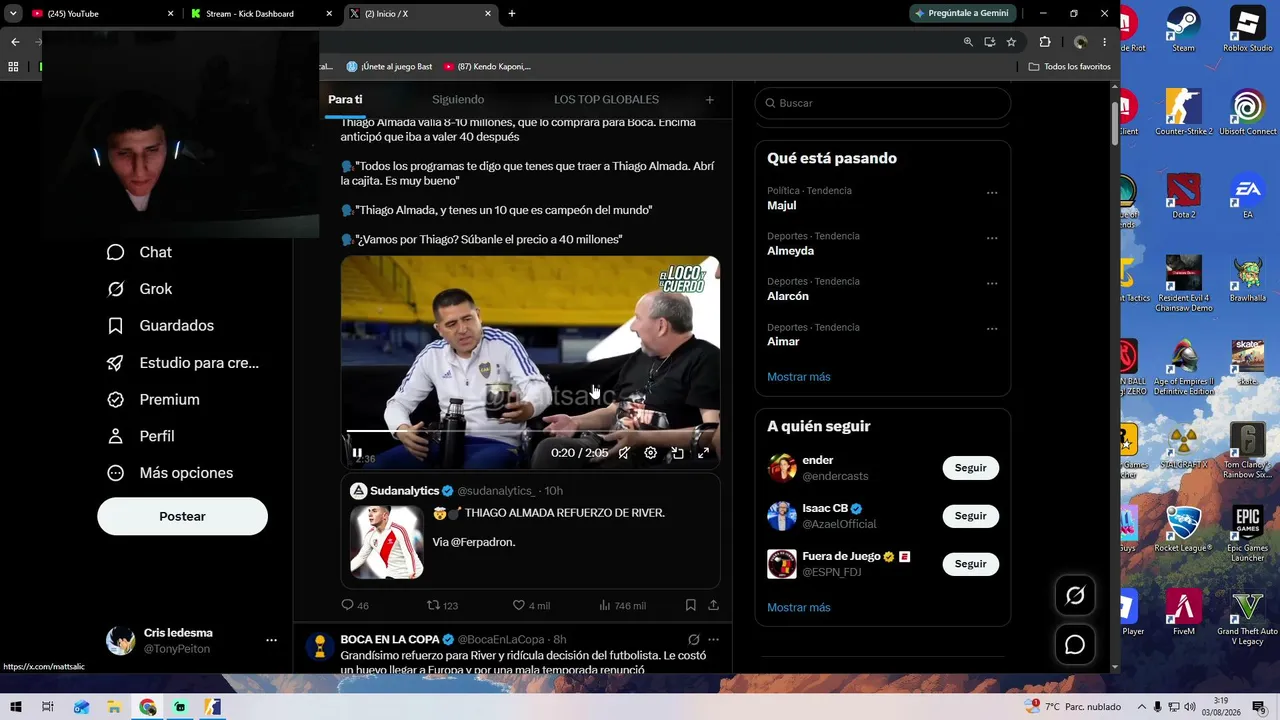The height and width of the screenshot is (720, 1280).
Task: Open Grok in the sidebar
Action: [x=139, y=289]
